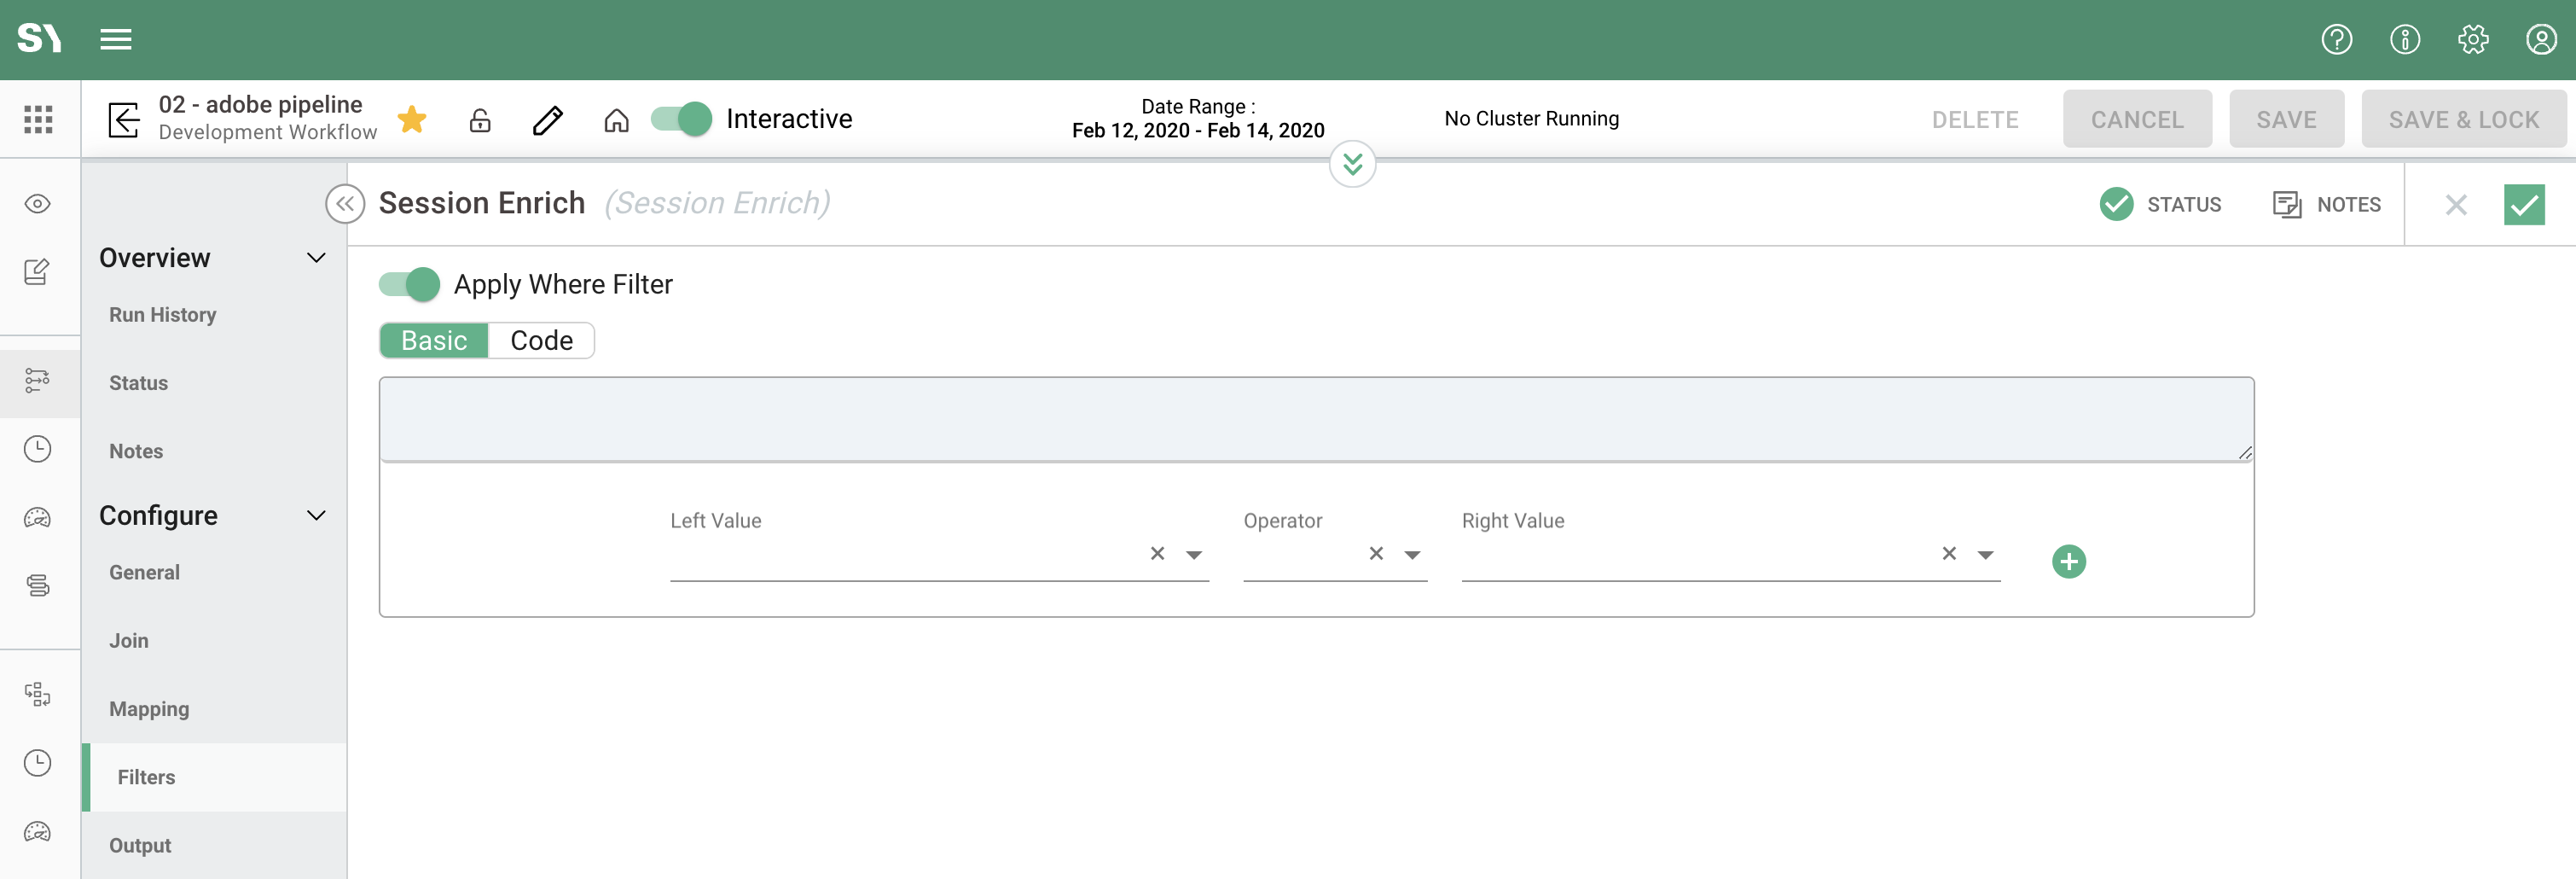The image size is (2576, 879).
Task: Disable the Interactive mode toggle
Action: pos(680,118)
